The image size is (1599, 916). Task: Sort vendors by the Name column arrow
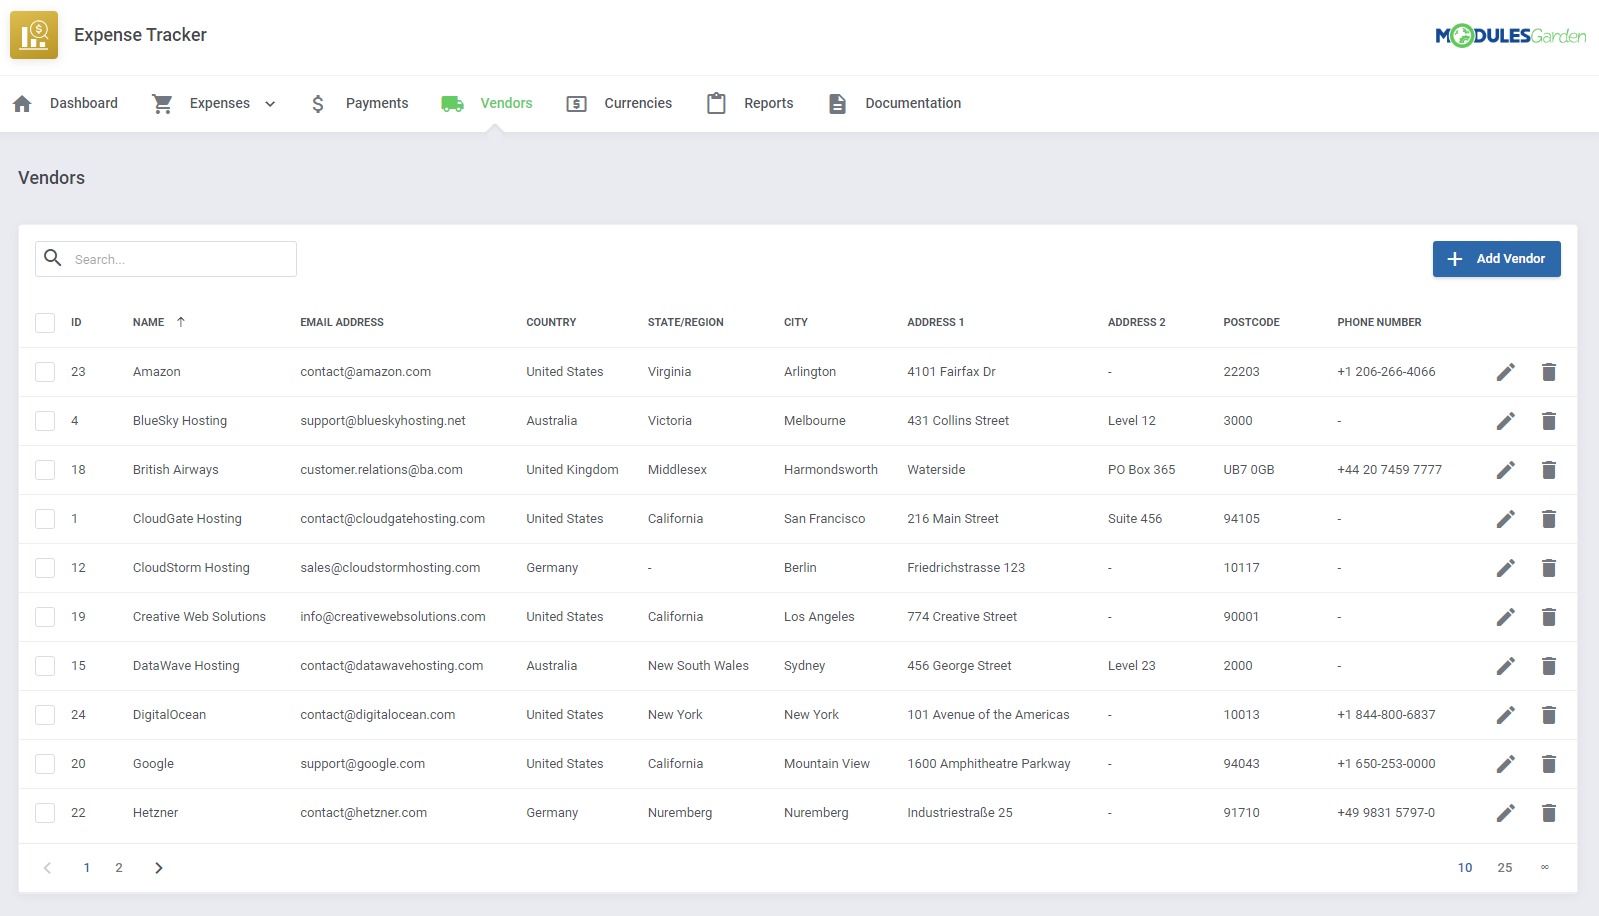coord(181,322)
